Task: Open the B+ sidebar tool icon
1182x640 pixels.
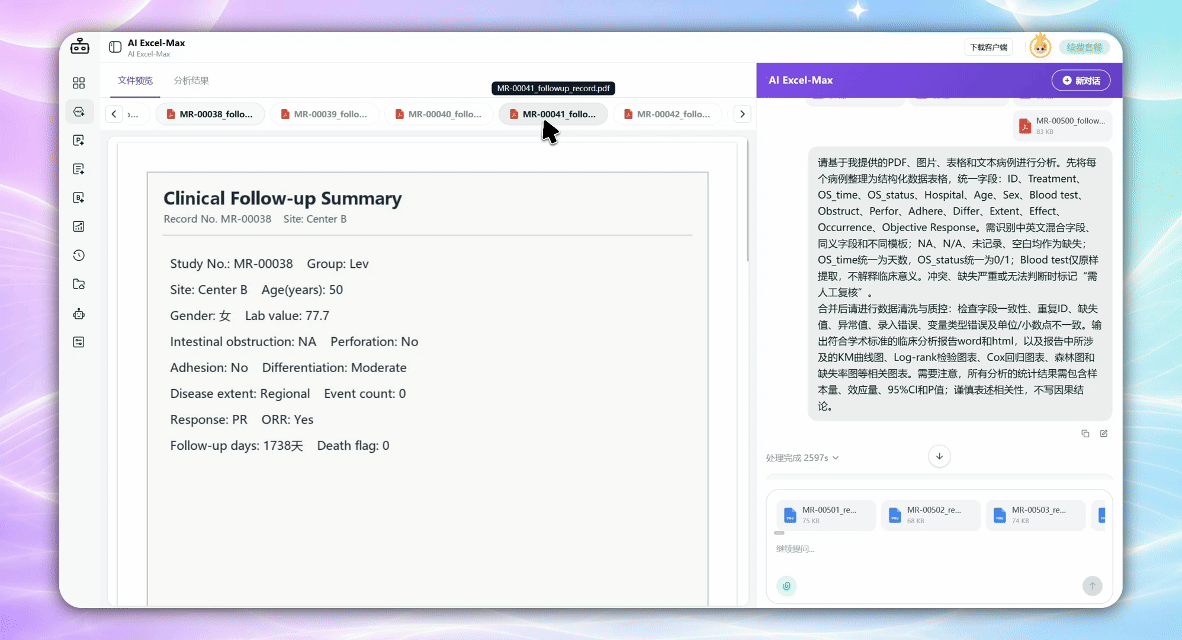Action: 79,198
